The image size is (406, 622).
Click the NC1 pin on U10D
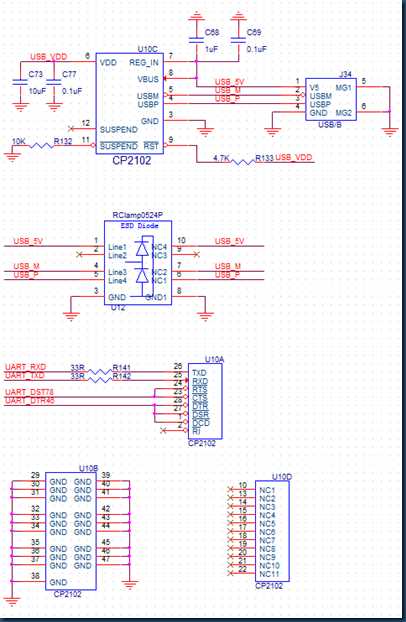267,490
